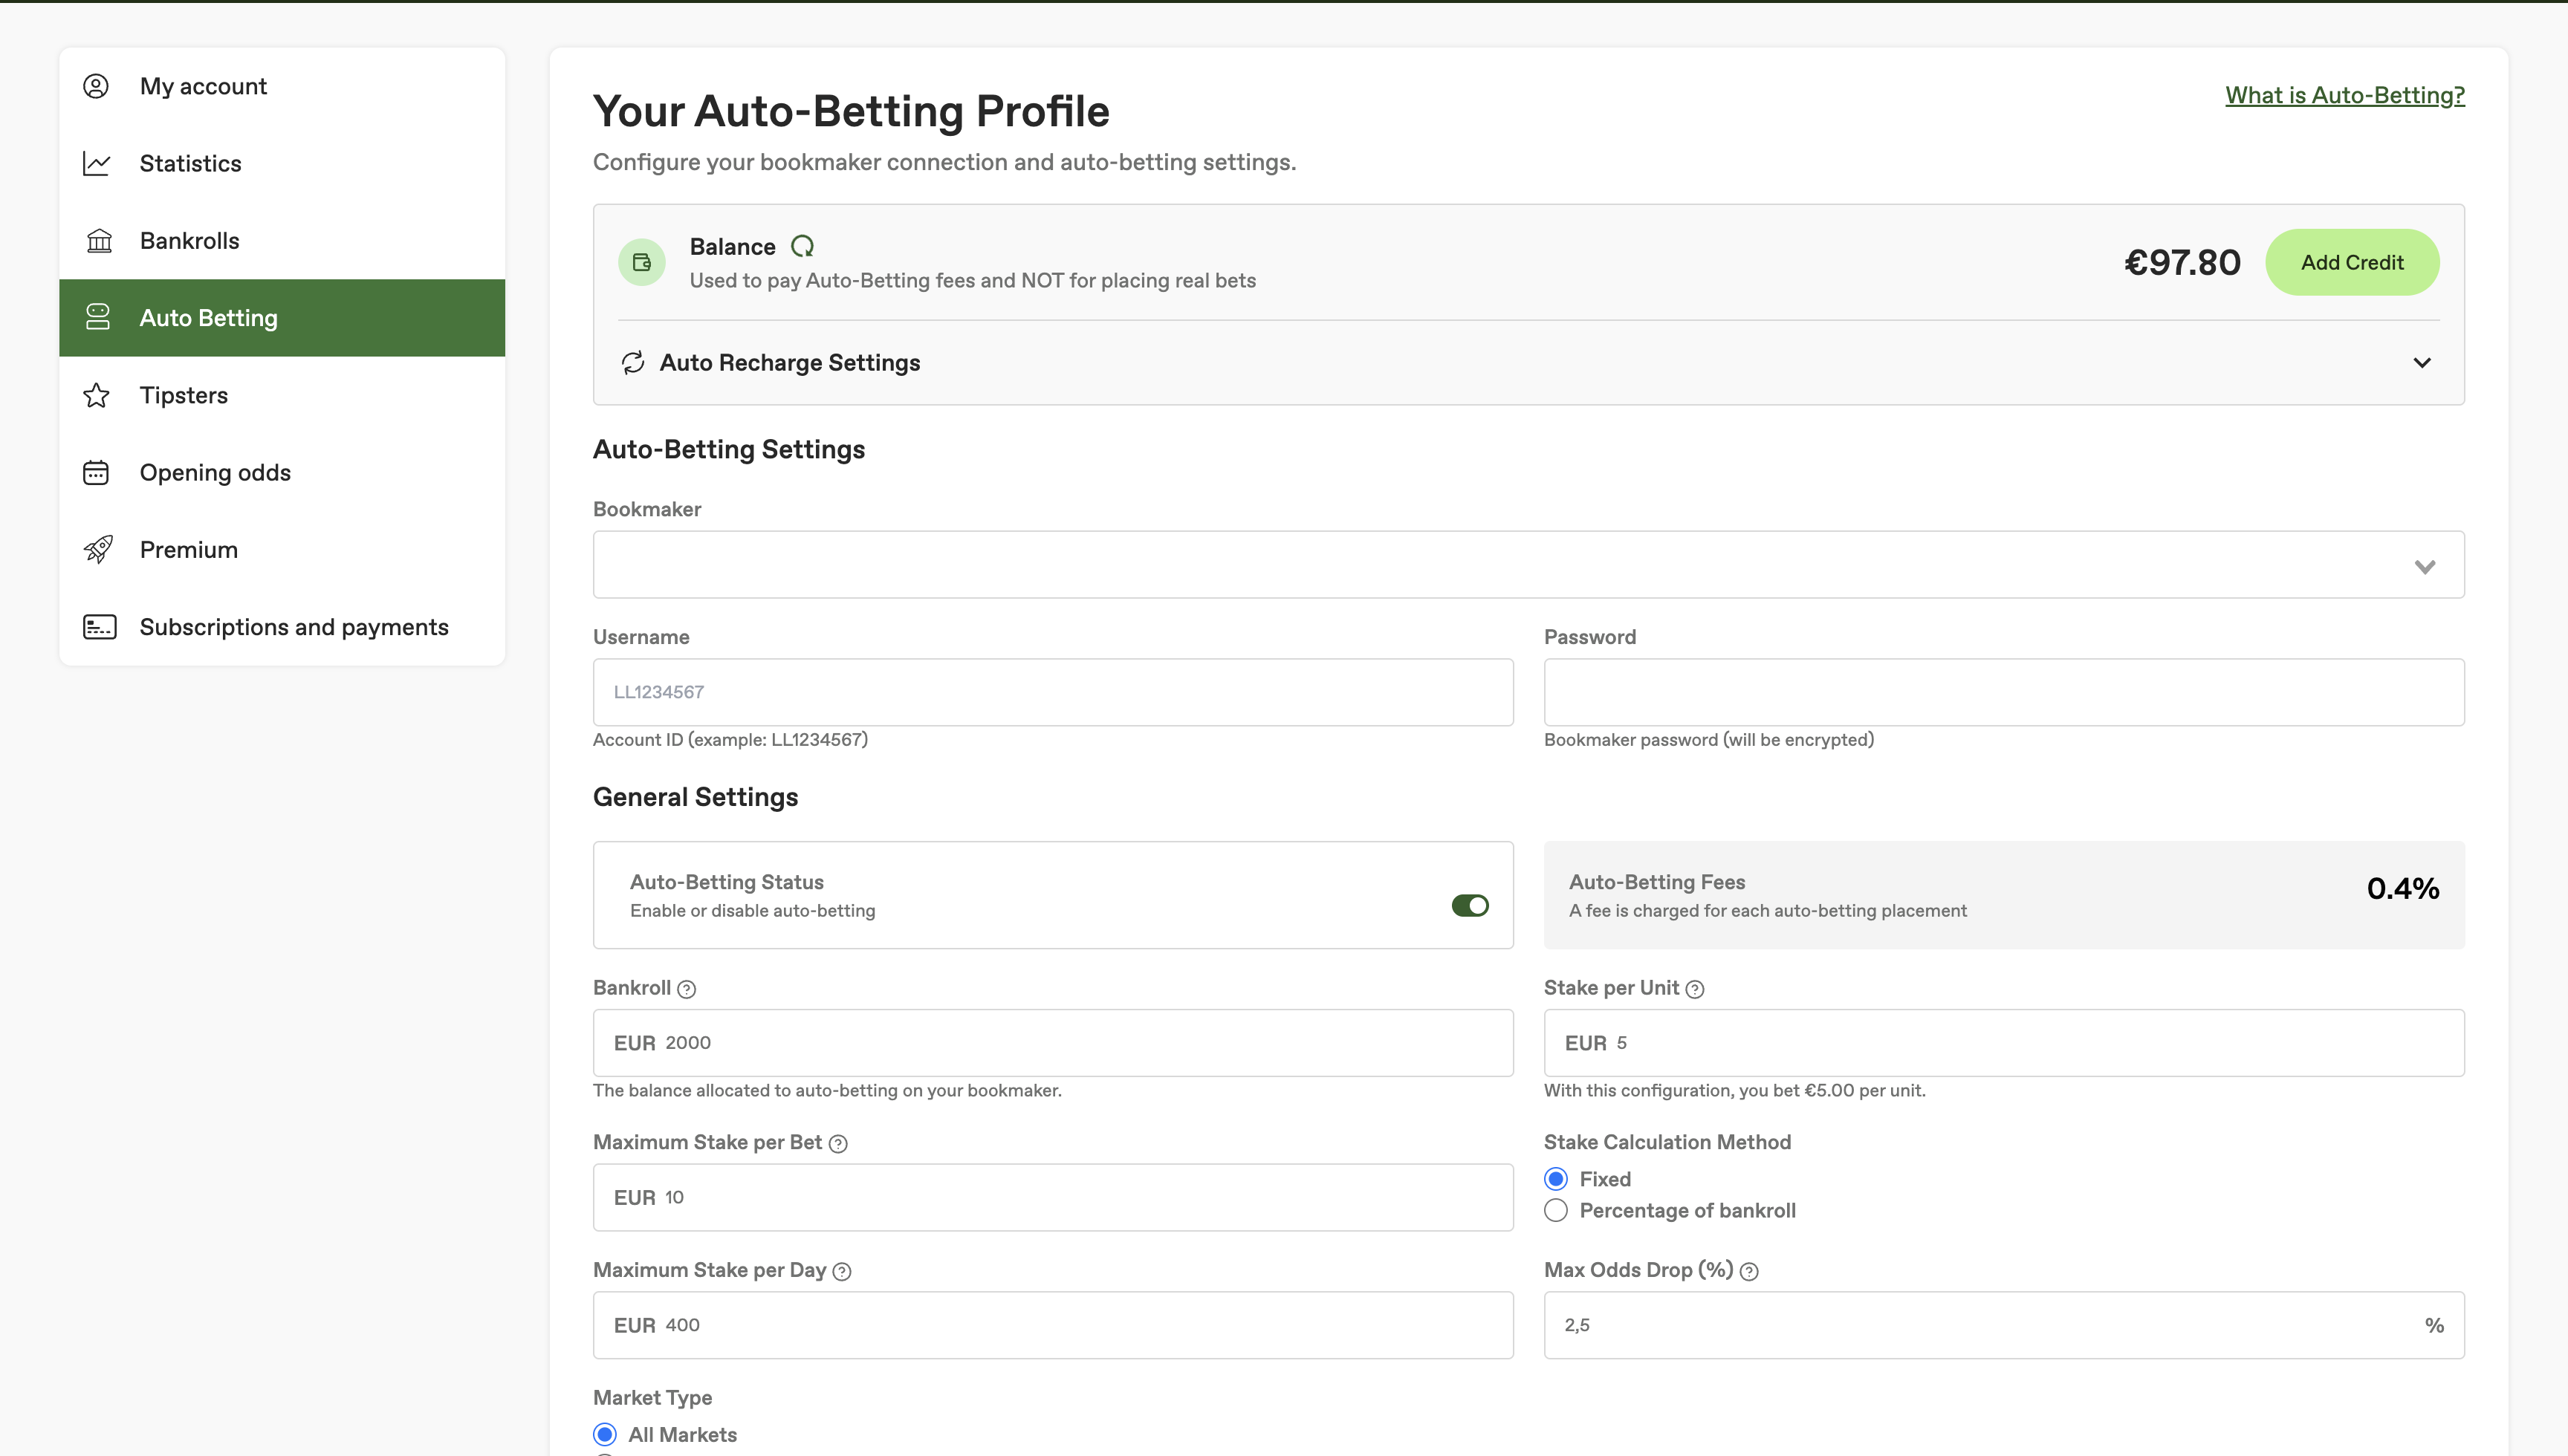The width and height of the screenshot is (2568, 1456).
Task: Click the Maximum Stake per Day help icon
Action: tap(842, 1272)
